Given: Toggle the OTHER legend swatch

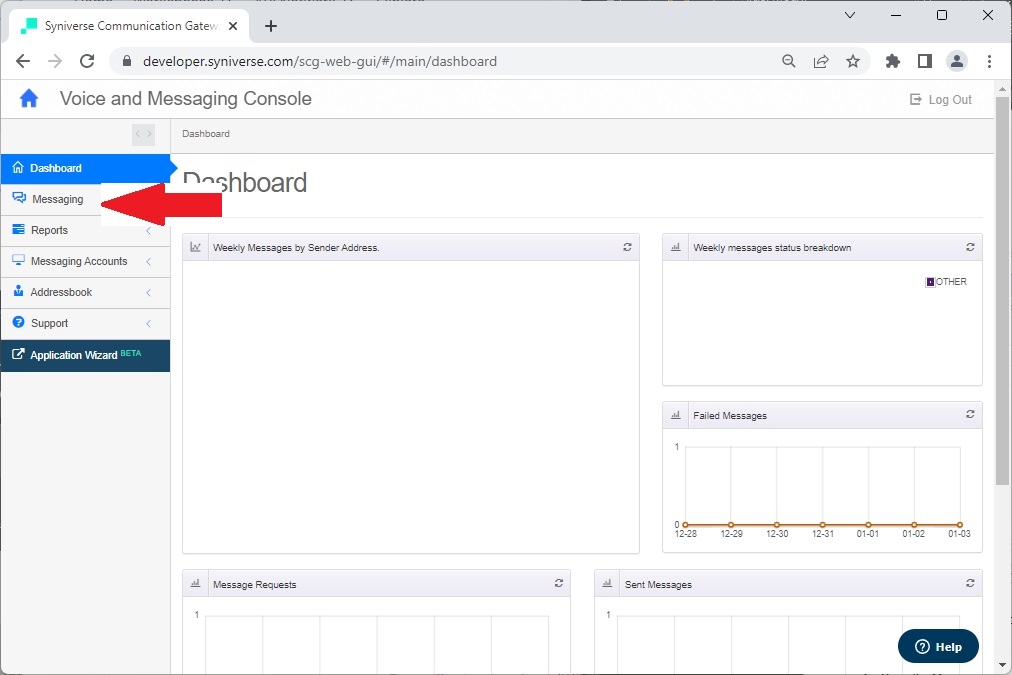Looking at the screenshot, I should [x=930, y=282].
